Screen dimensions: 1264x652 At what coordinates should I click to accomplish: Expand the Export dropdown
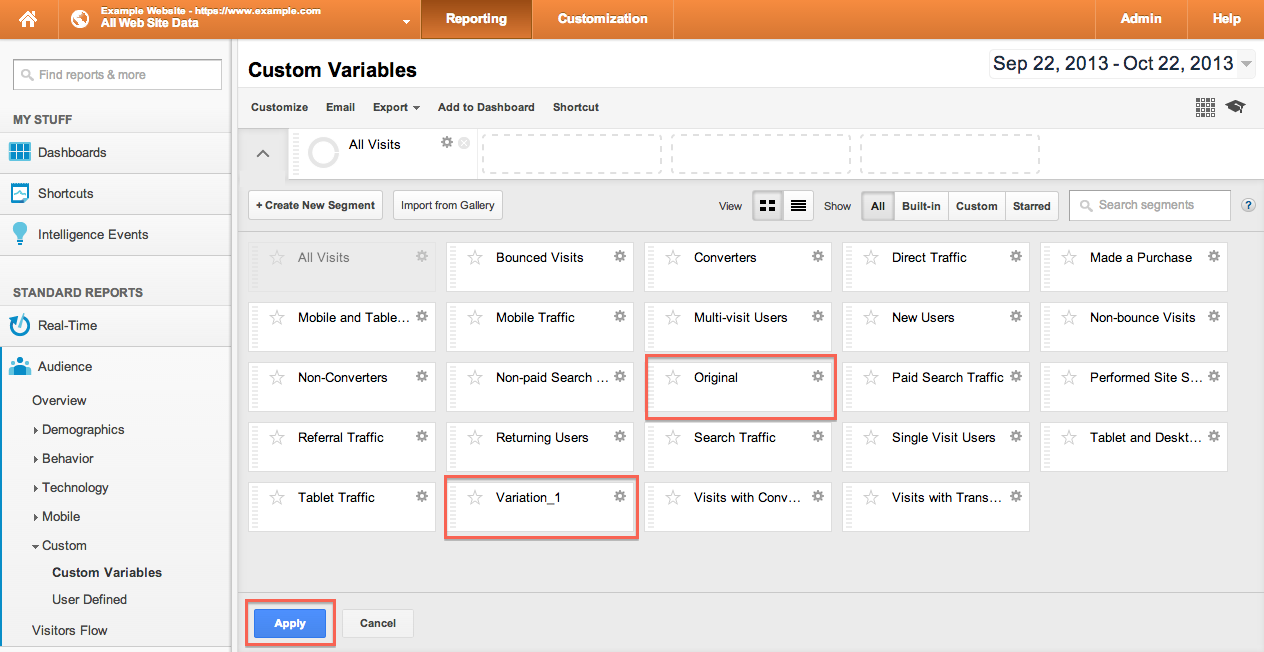(x=396, y=107)
